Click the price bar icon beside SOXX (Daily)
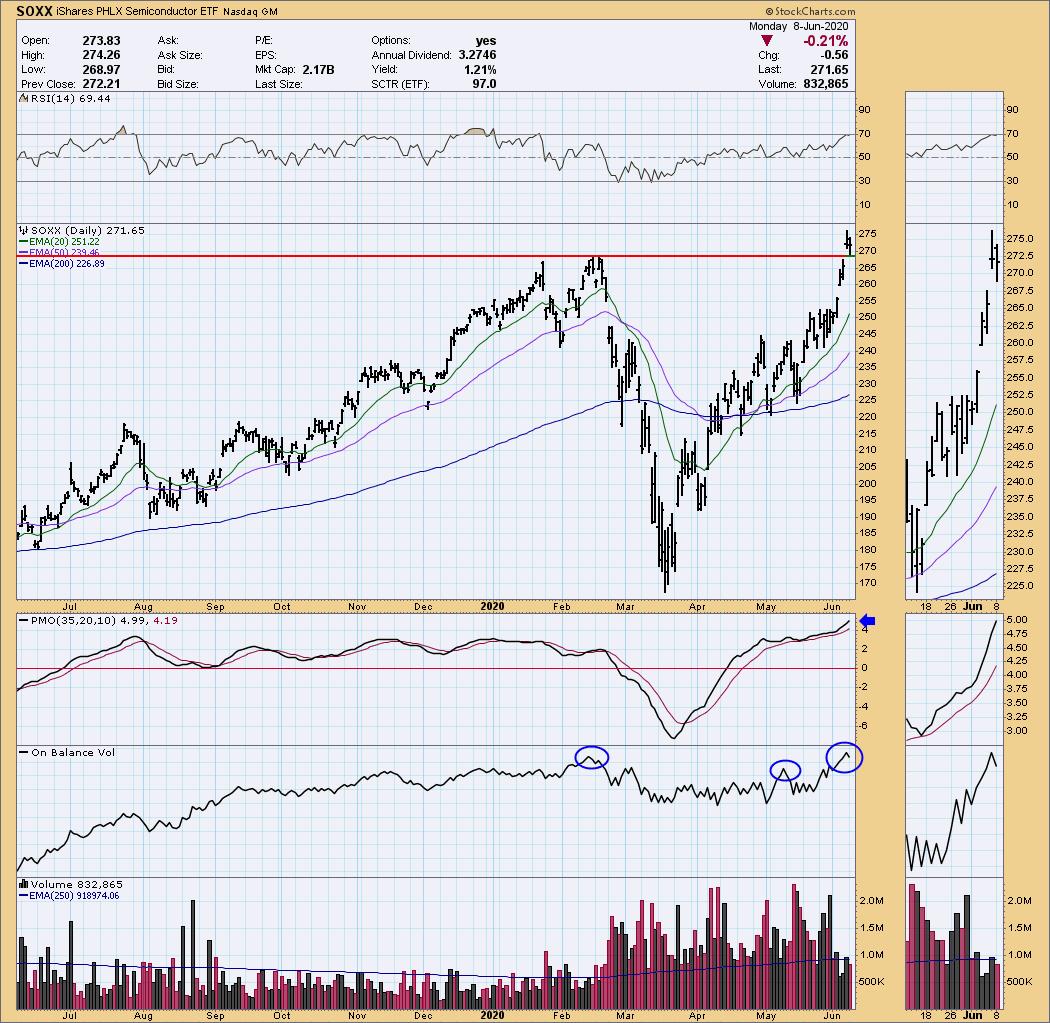 click(x=25, y=230)
